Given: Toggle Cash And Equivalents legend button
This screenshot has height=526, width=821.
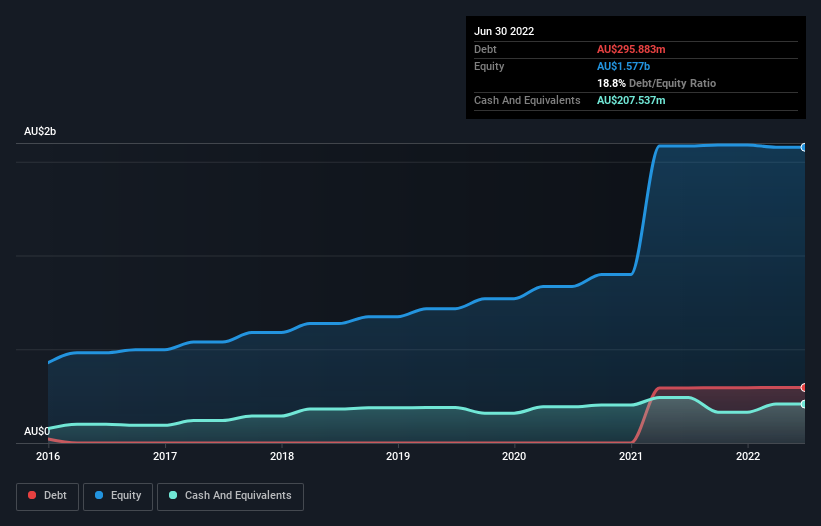Looking at the screenshot, I should [x=230, y=496].
